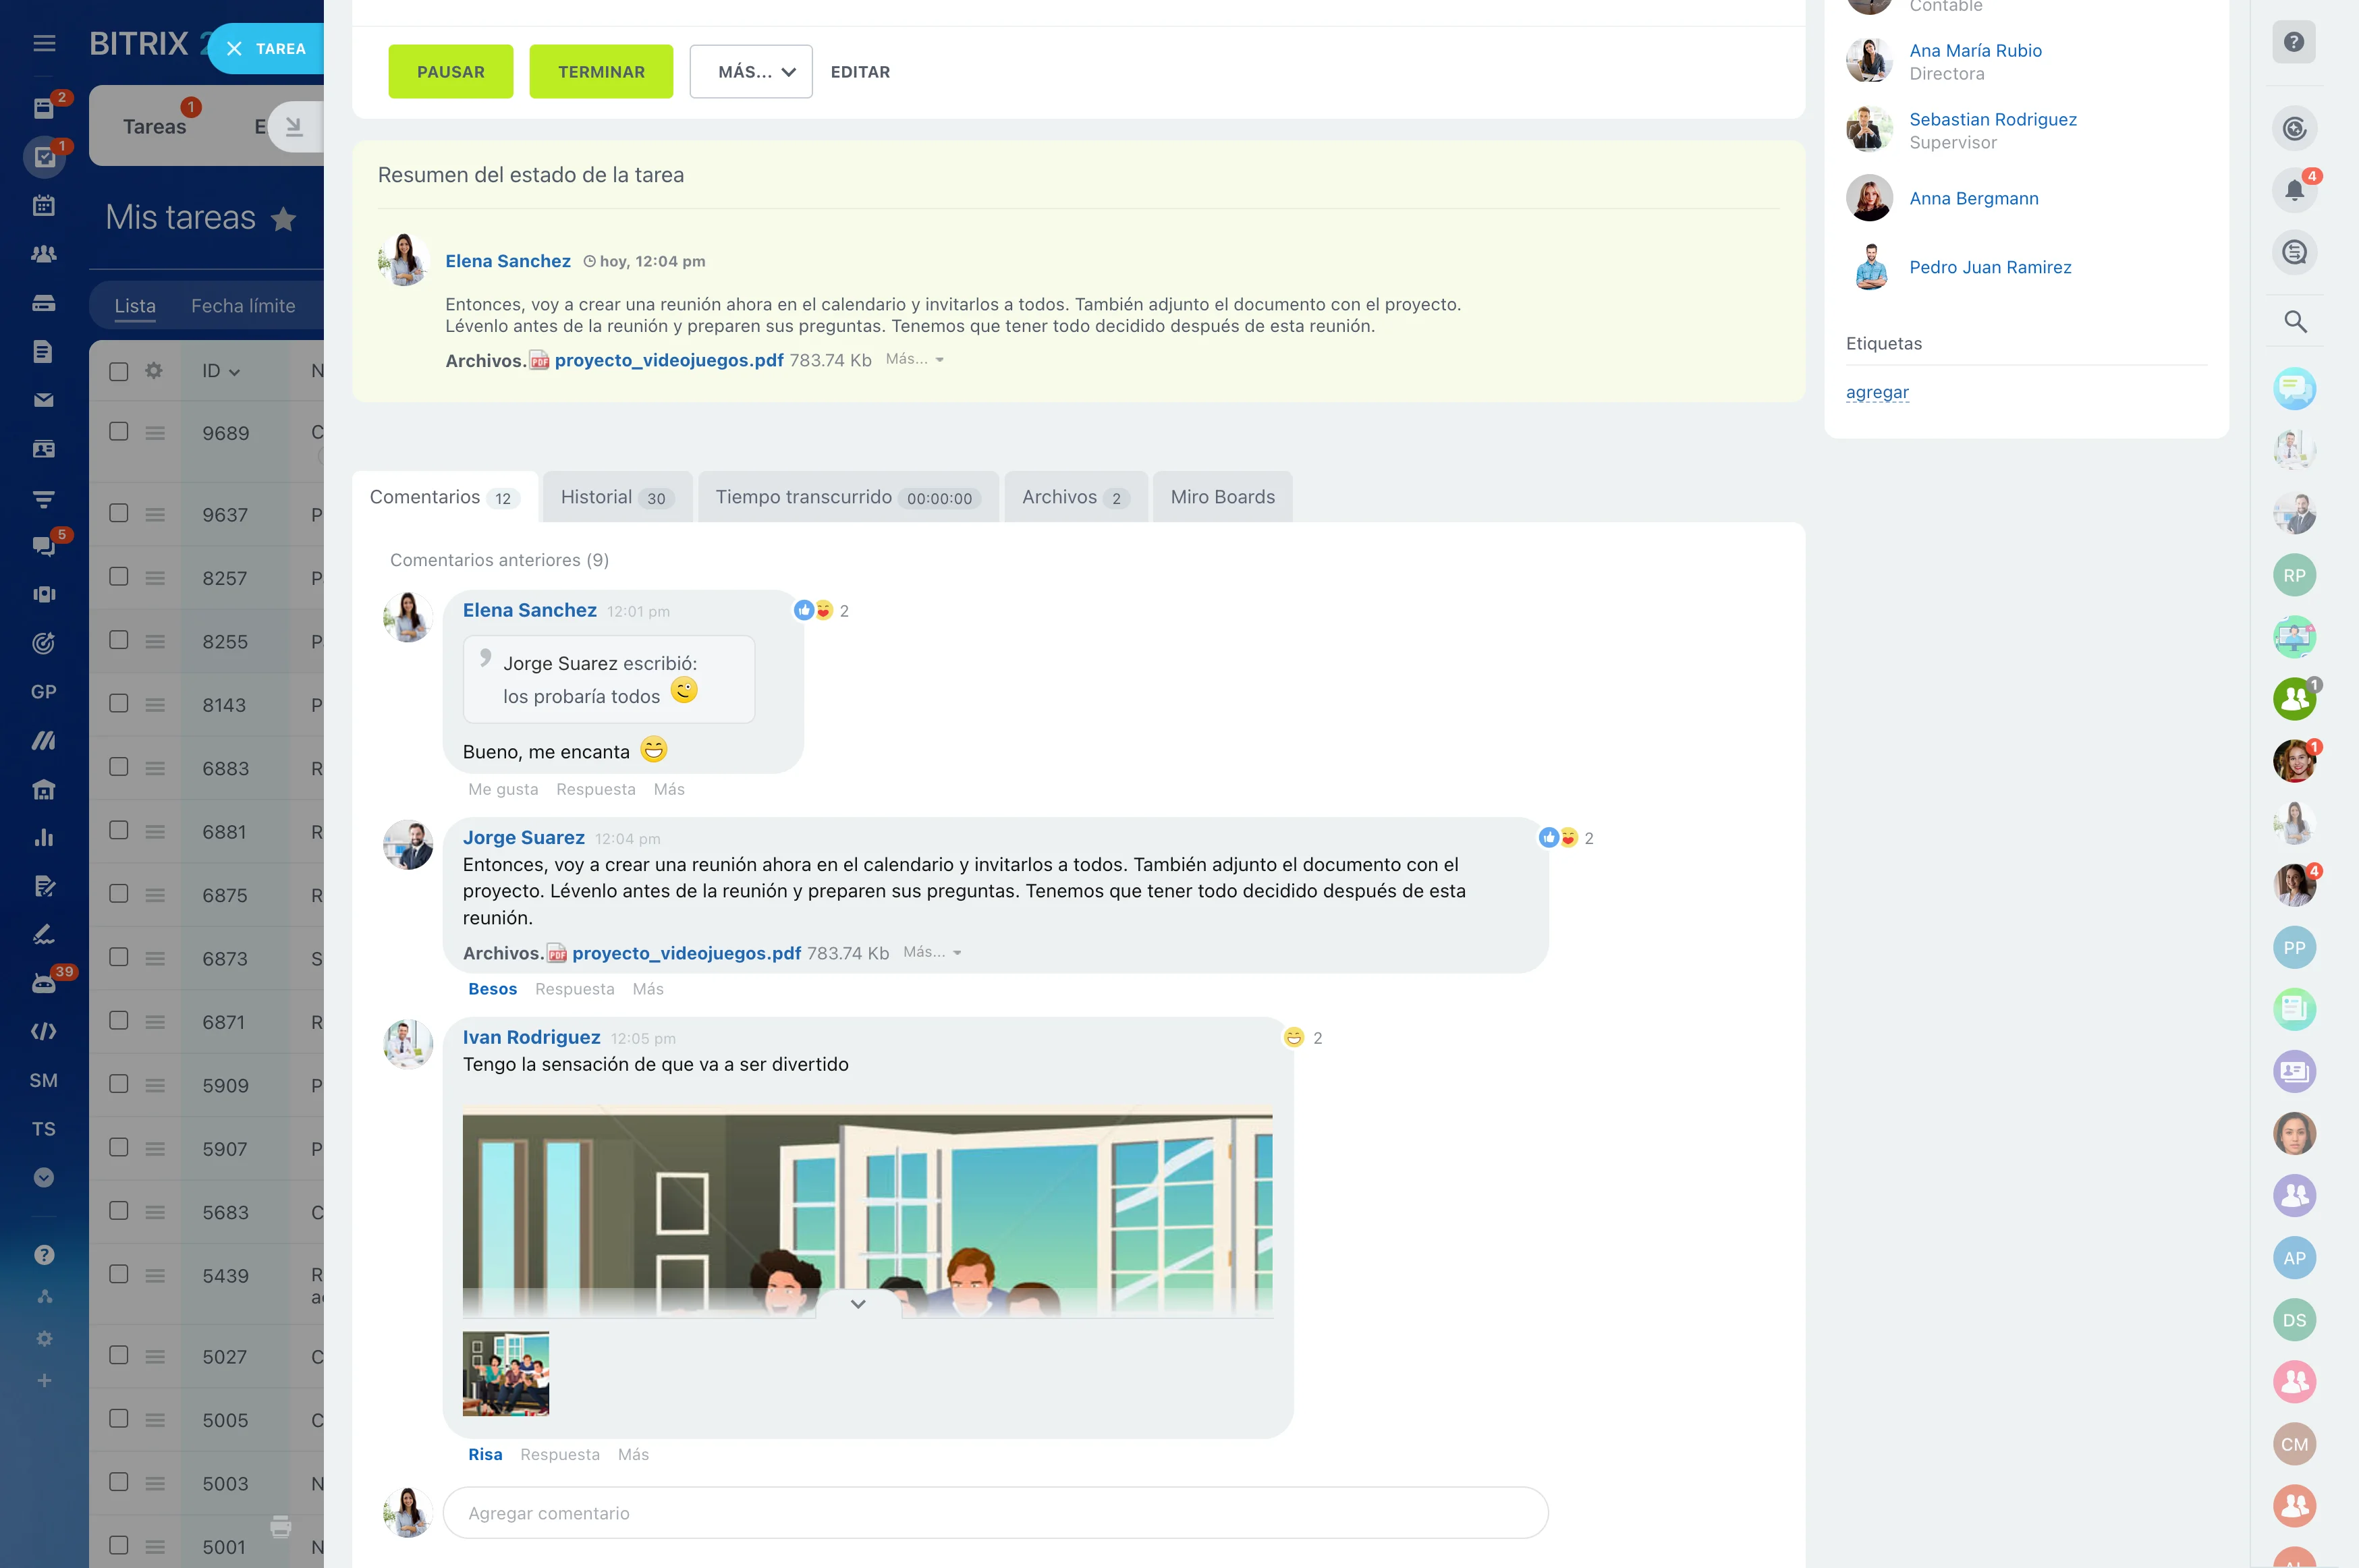Click the search magnifier in right sidebar
The image size is (2359, 1568).
tap(2295, 322)
